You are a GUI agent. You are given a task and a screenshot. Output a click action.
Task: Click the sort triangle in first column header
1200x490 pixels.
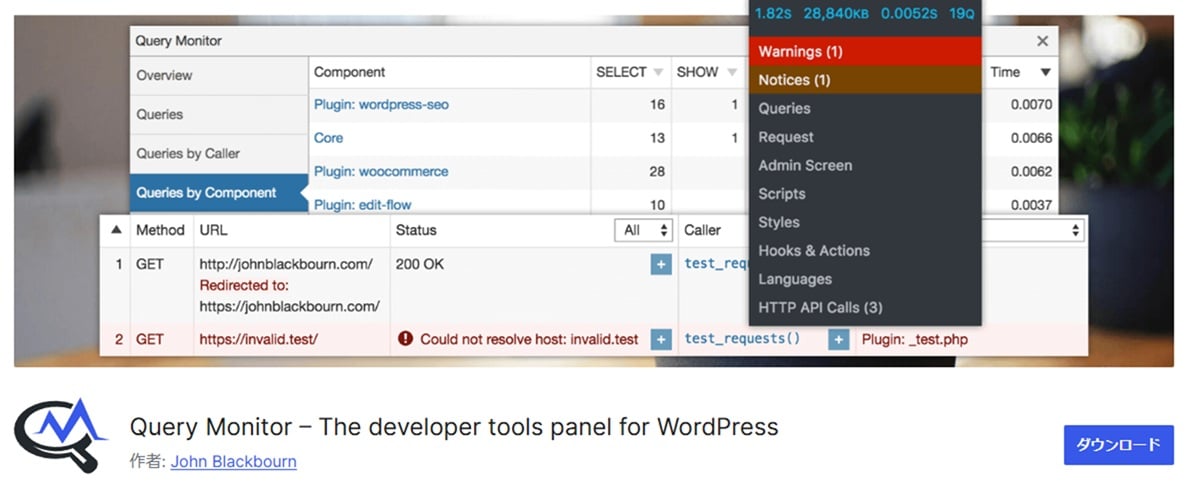[115, 230]
